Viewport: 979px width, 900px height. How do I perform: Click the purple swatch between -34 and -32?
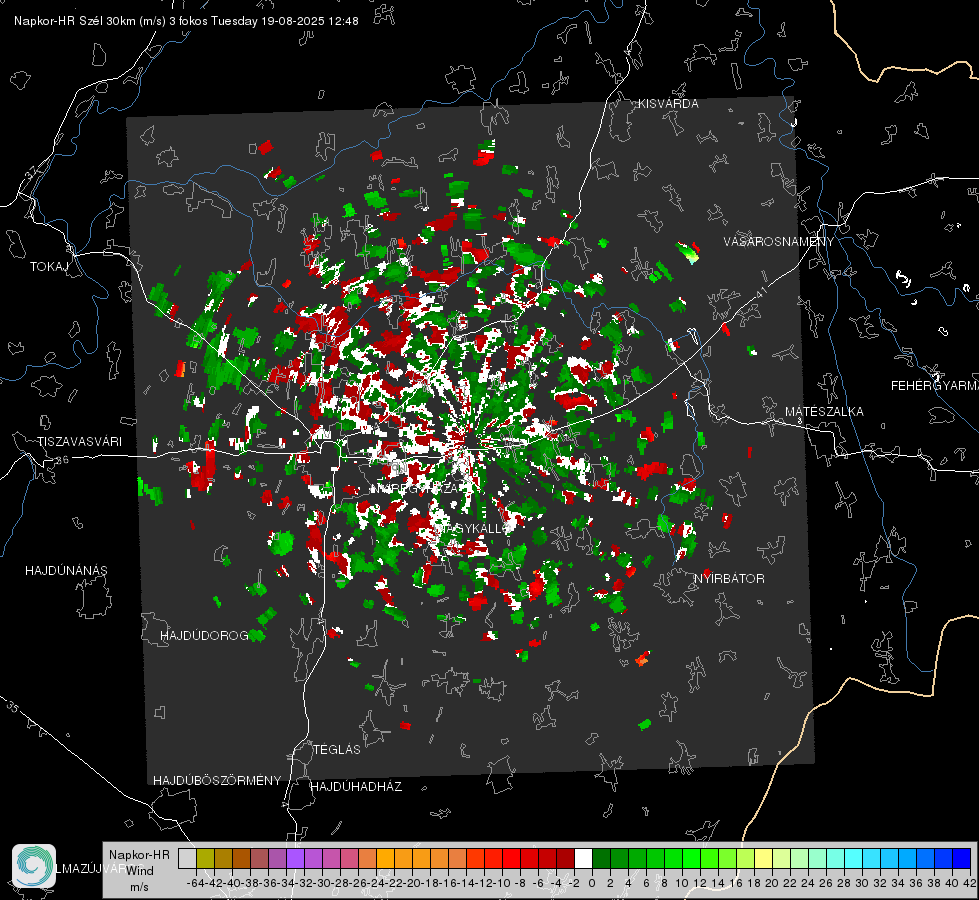295,858
